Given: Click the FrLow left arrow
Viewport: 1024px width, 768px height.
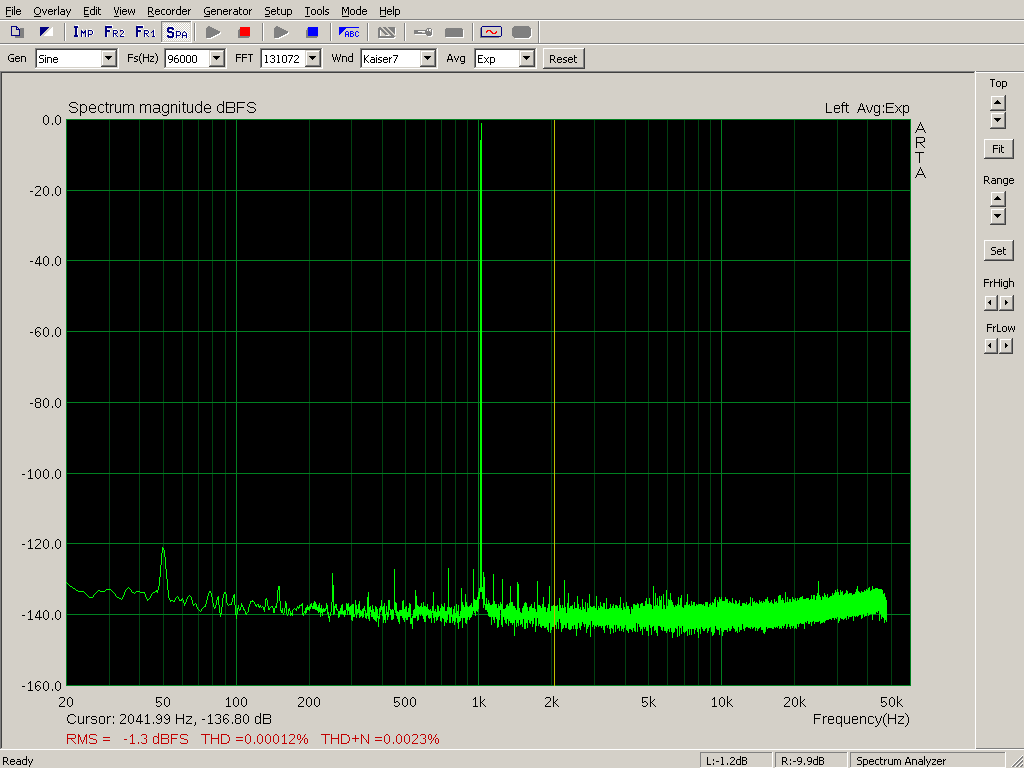Looking at the screenshot, I should point(991,346).
